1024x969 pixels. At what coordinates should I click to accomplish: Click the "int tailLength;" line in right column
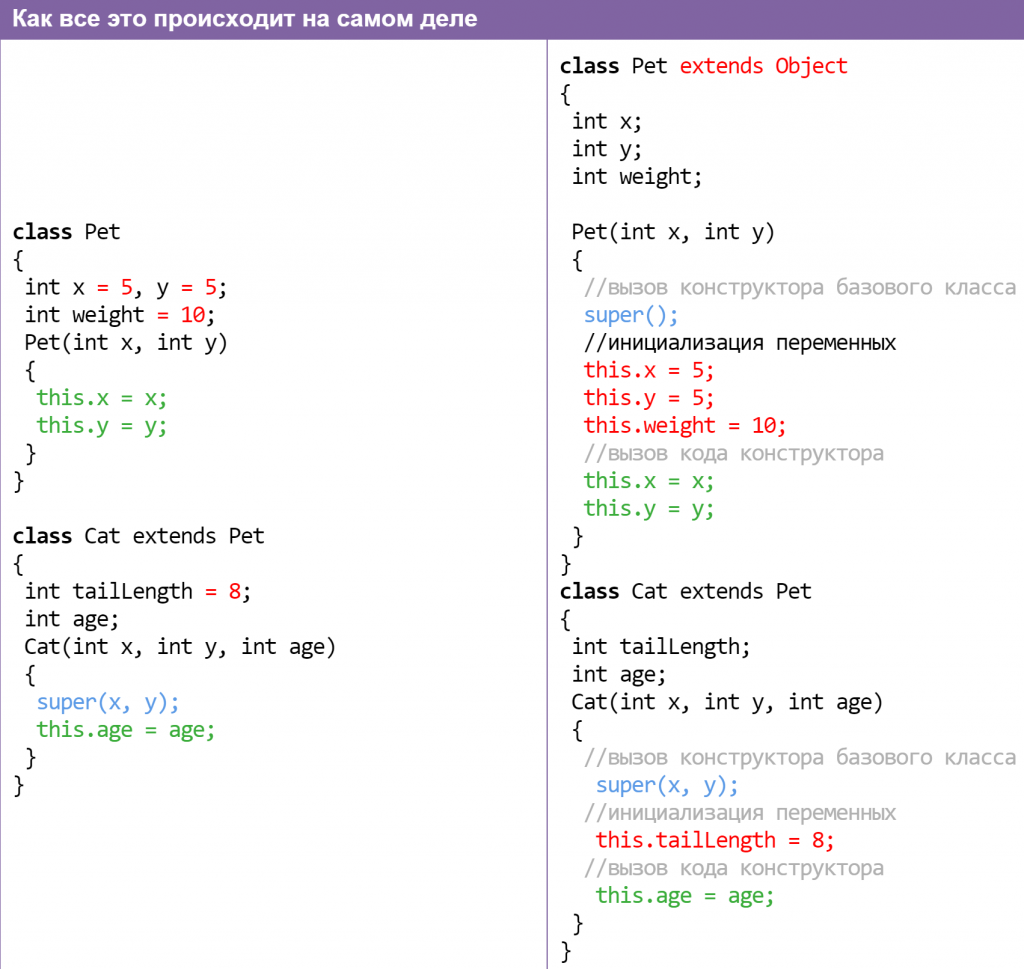pyautogui.click(x=661, y=647)
